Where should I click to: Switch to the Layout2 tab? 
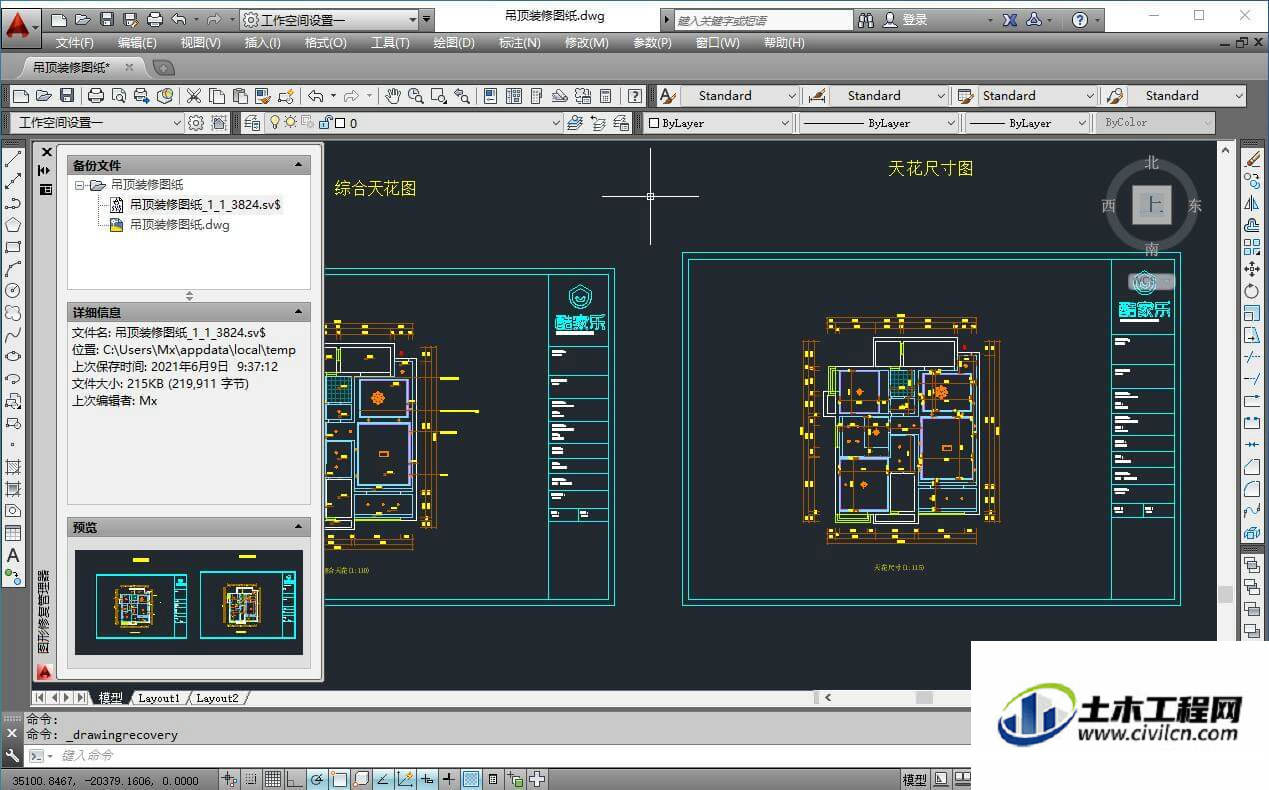(x=217, y=698)
